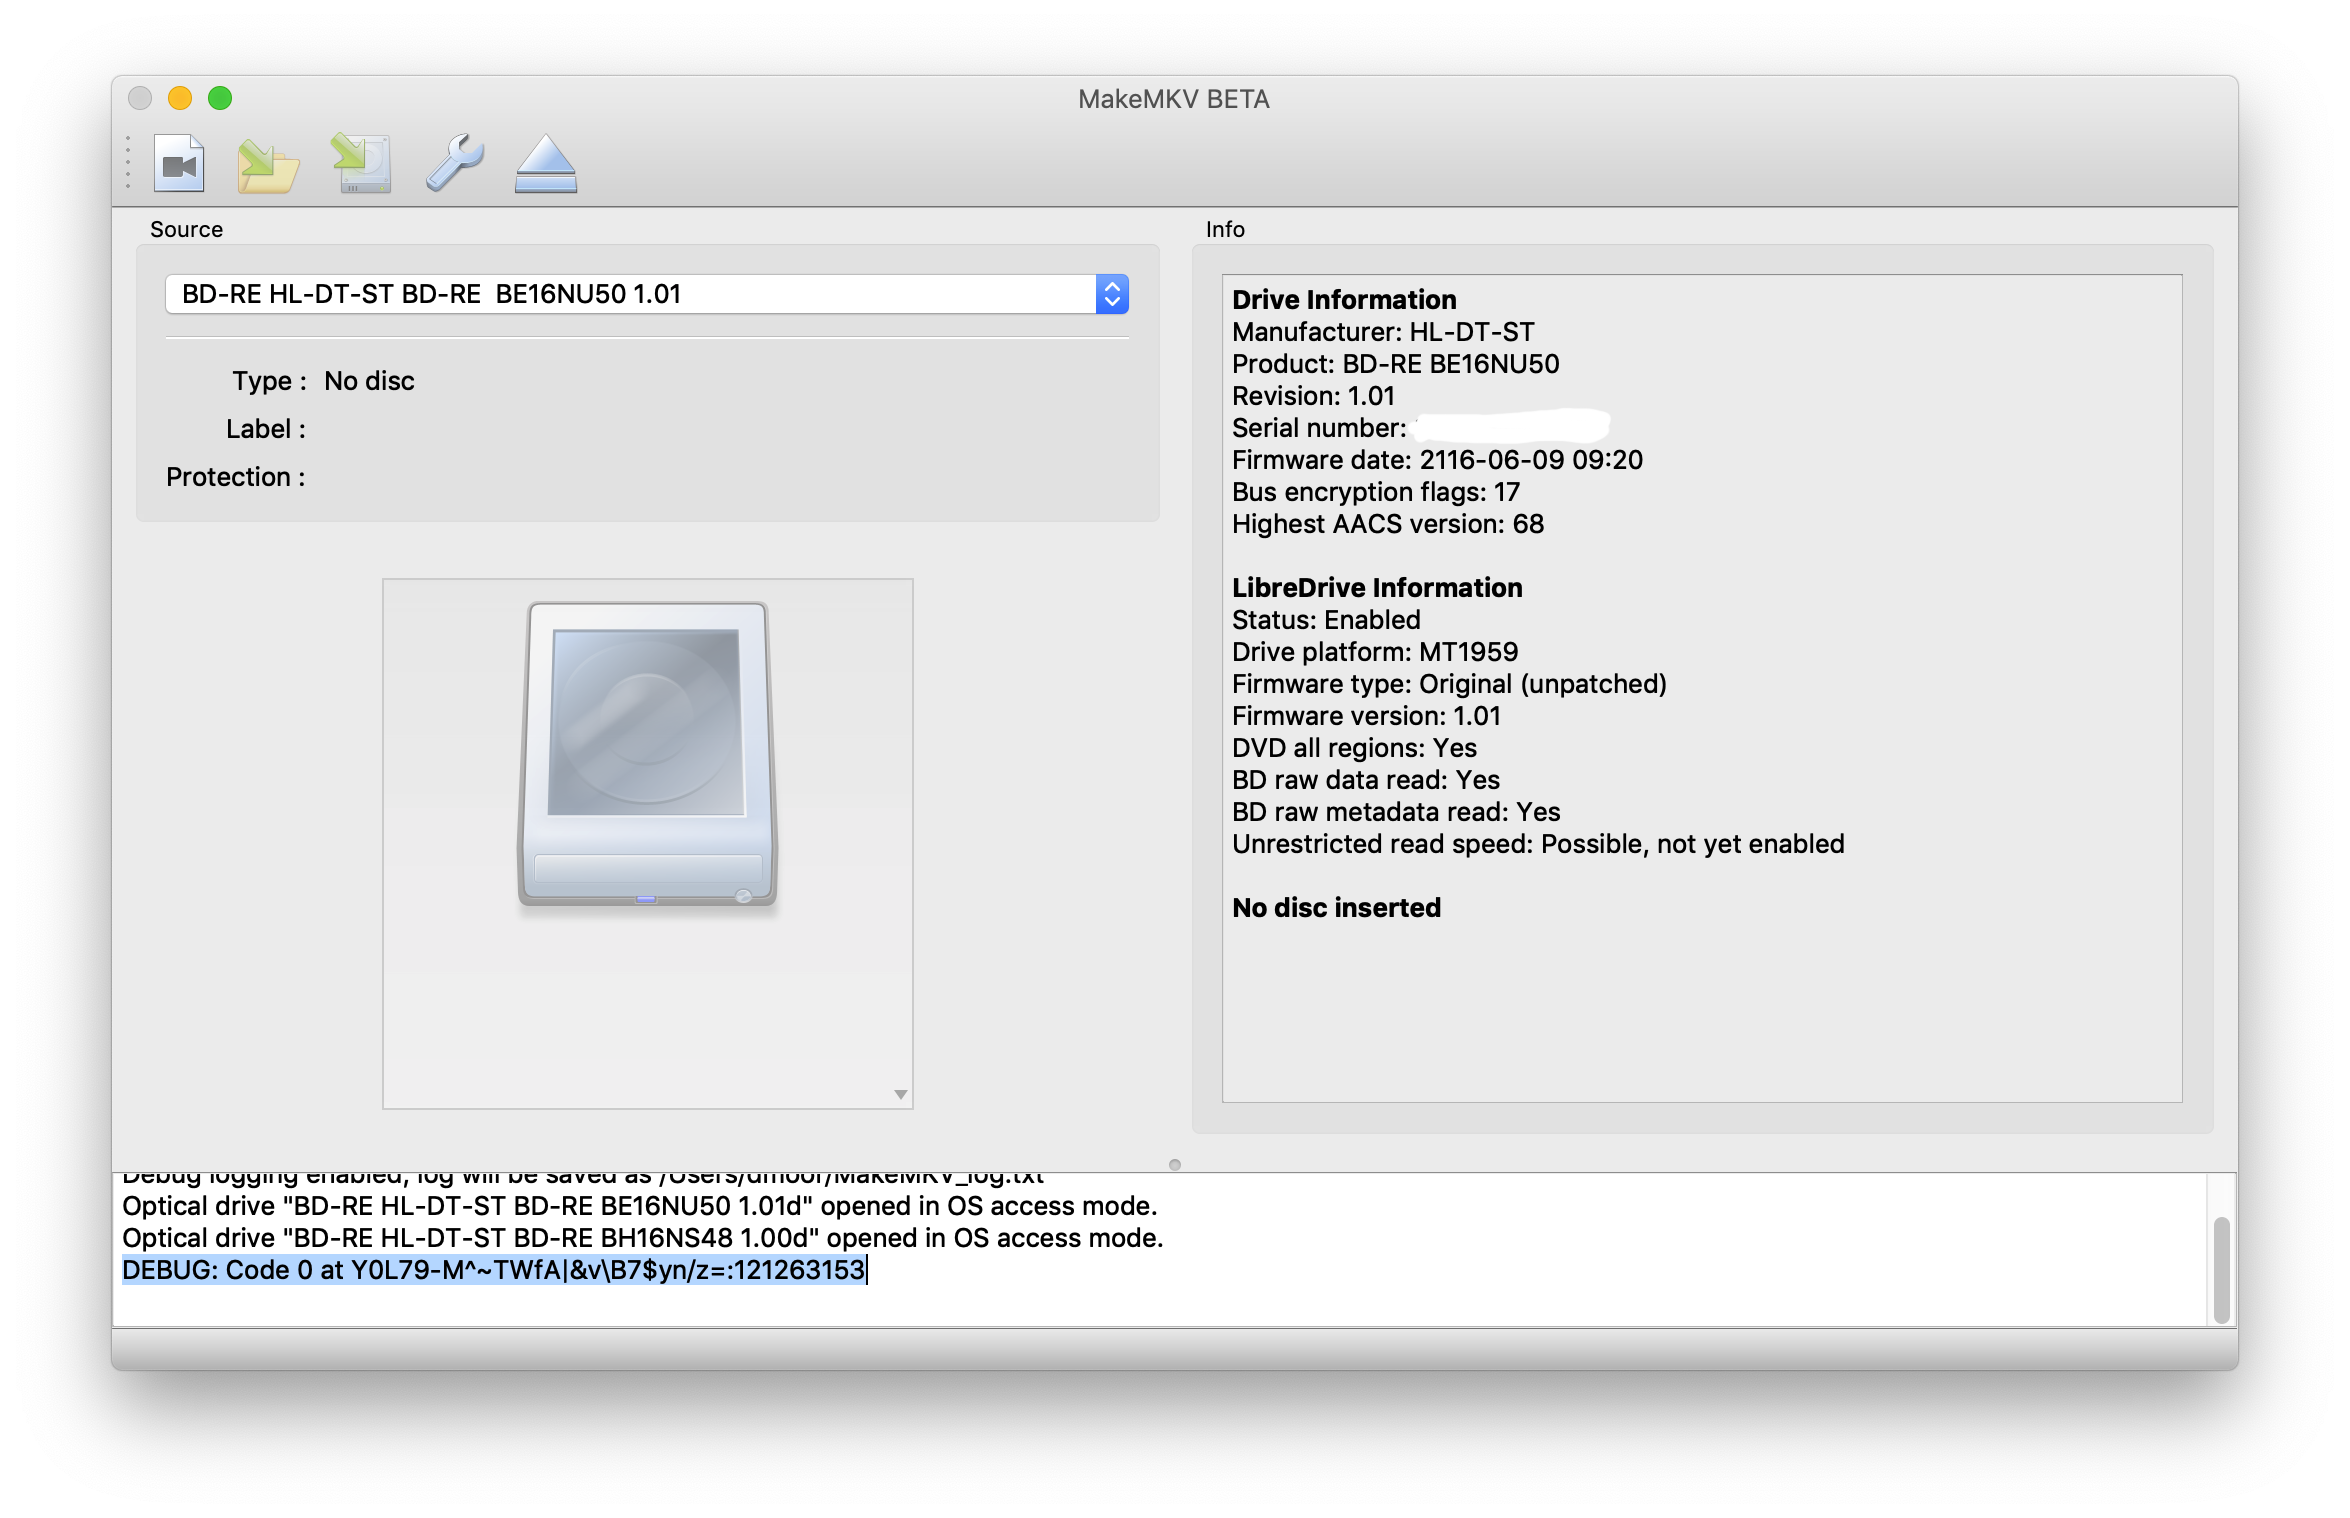This screenshot has height=1518, width=2350.
Task: Click the highlighted DEBUG: Code 0 log line
Action: (x=494, y=1270)
